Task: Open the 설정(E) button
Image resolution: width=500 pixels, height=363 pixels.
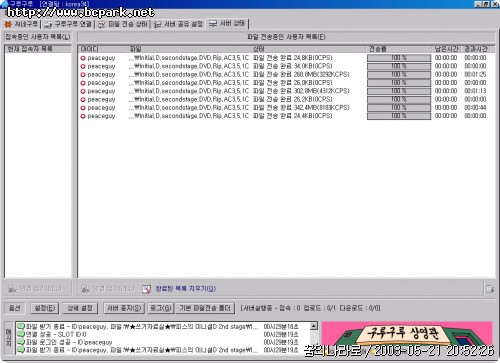Action: pos(44,308)
